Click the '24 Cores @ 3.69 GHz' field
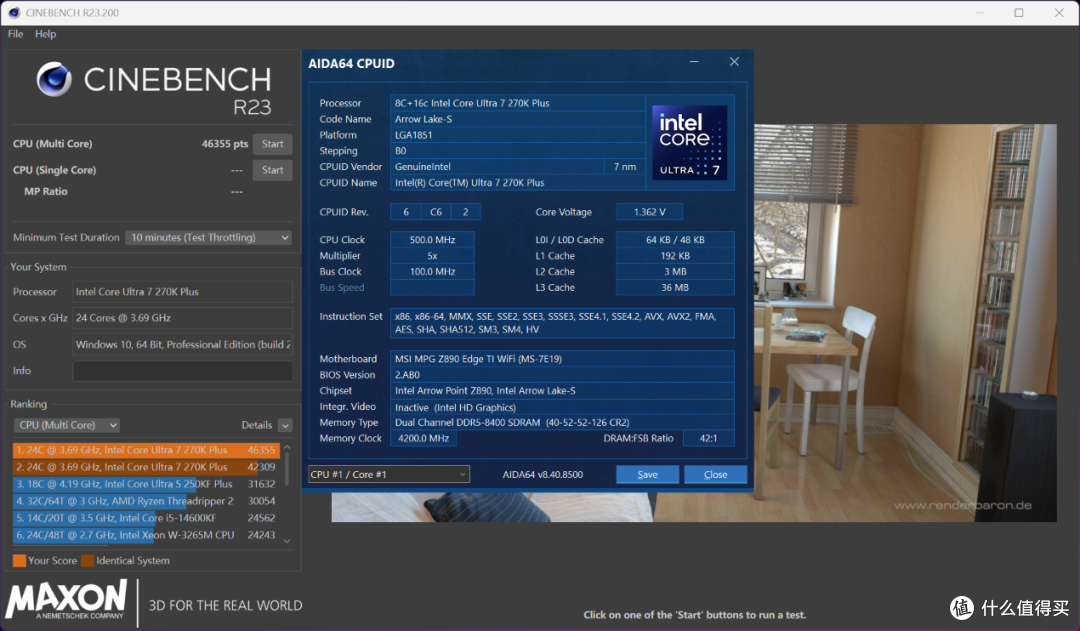The height and width of the screenshot is (631, 1080). 183,318
